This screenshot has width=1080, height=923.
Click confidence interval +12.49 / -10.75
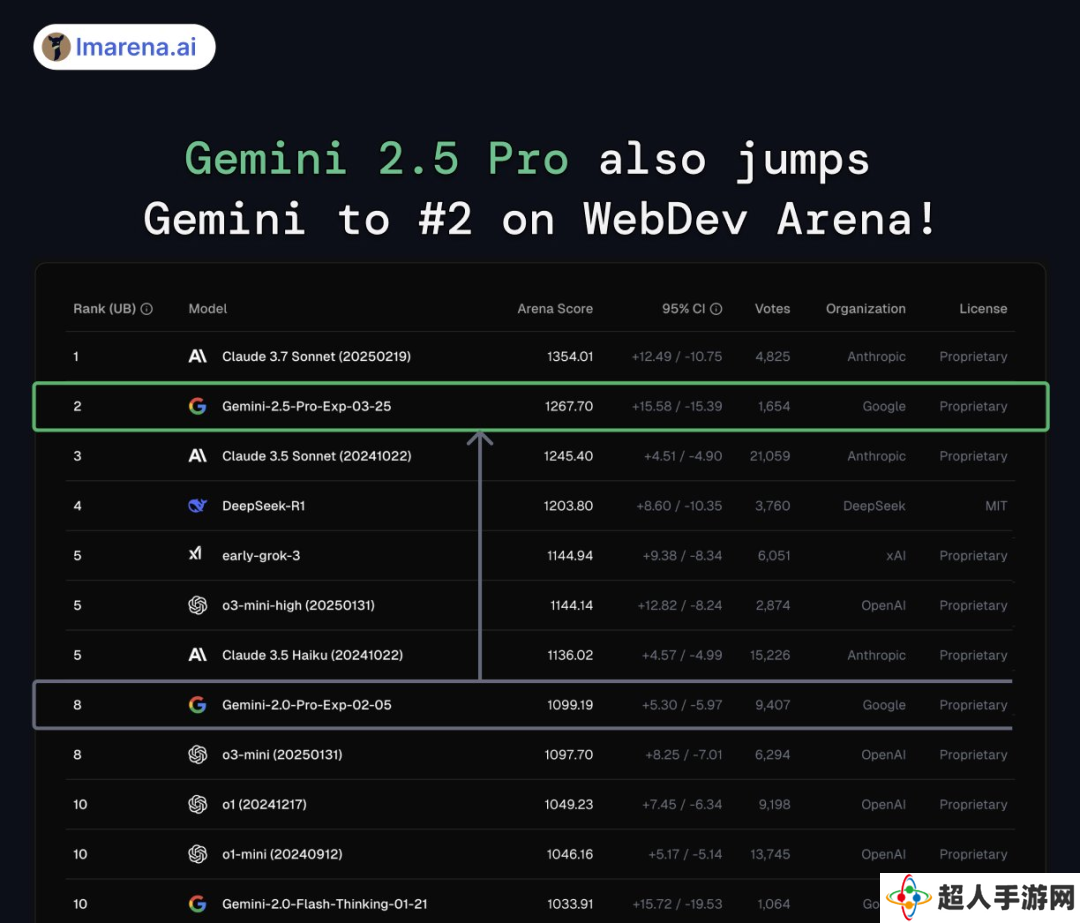[x=677, y=356]
